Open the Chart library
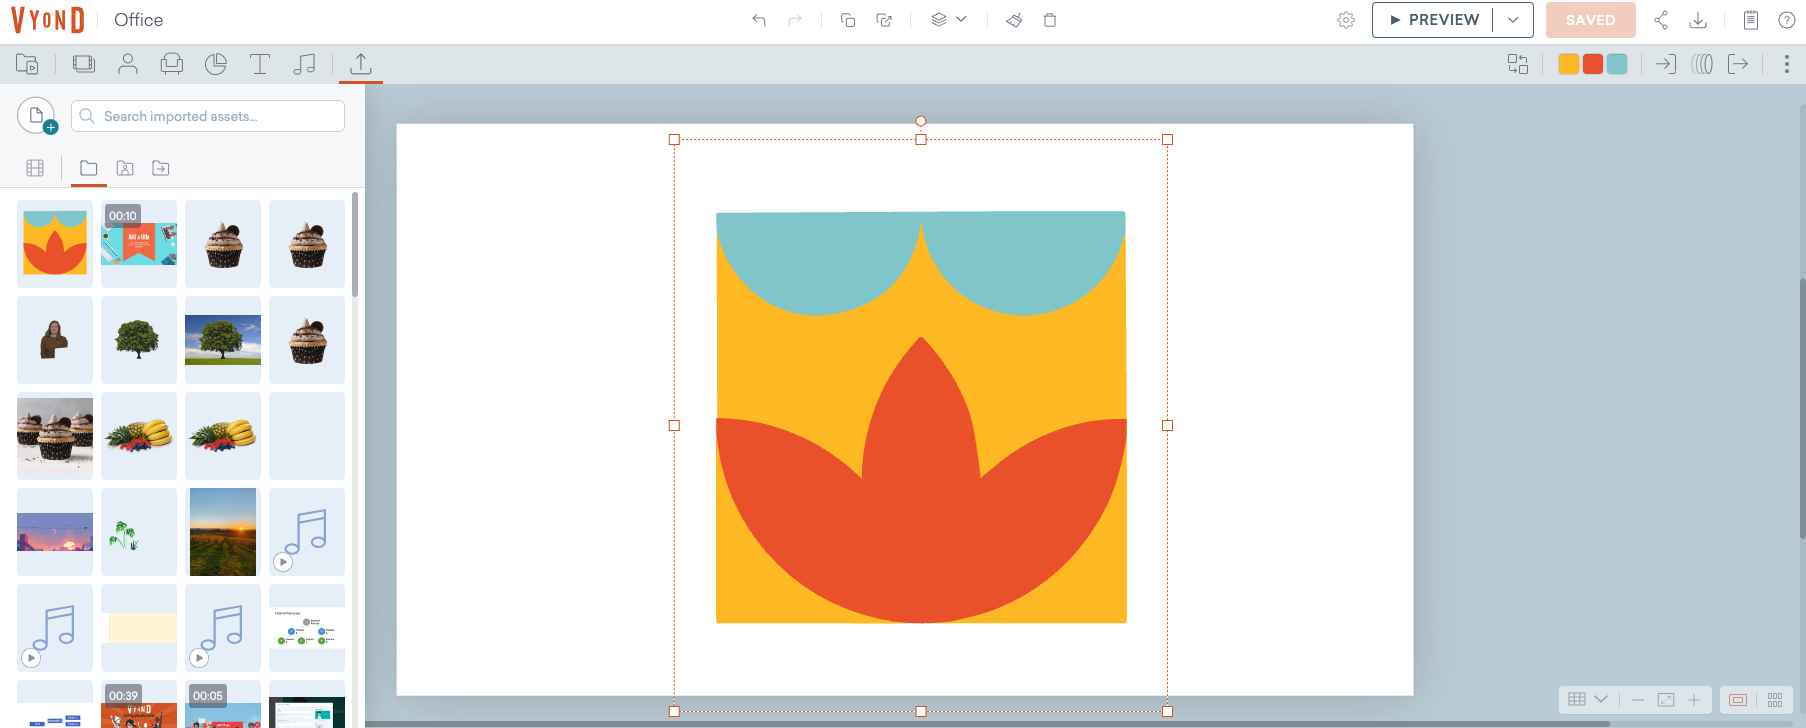The height and width of the screenshot is (728, 1806). pyautogui.click(x=216, y=64)
